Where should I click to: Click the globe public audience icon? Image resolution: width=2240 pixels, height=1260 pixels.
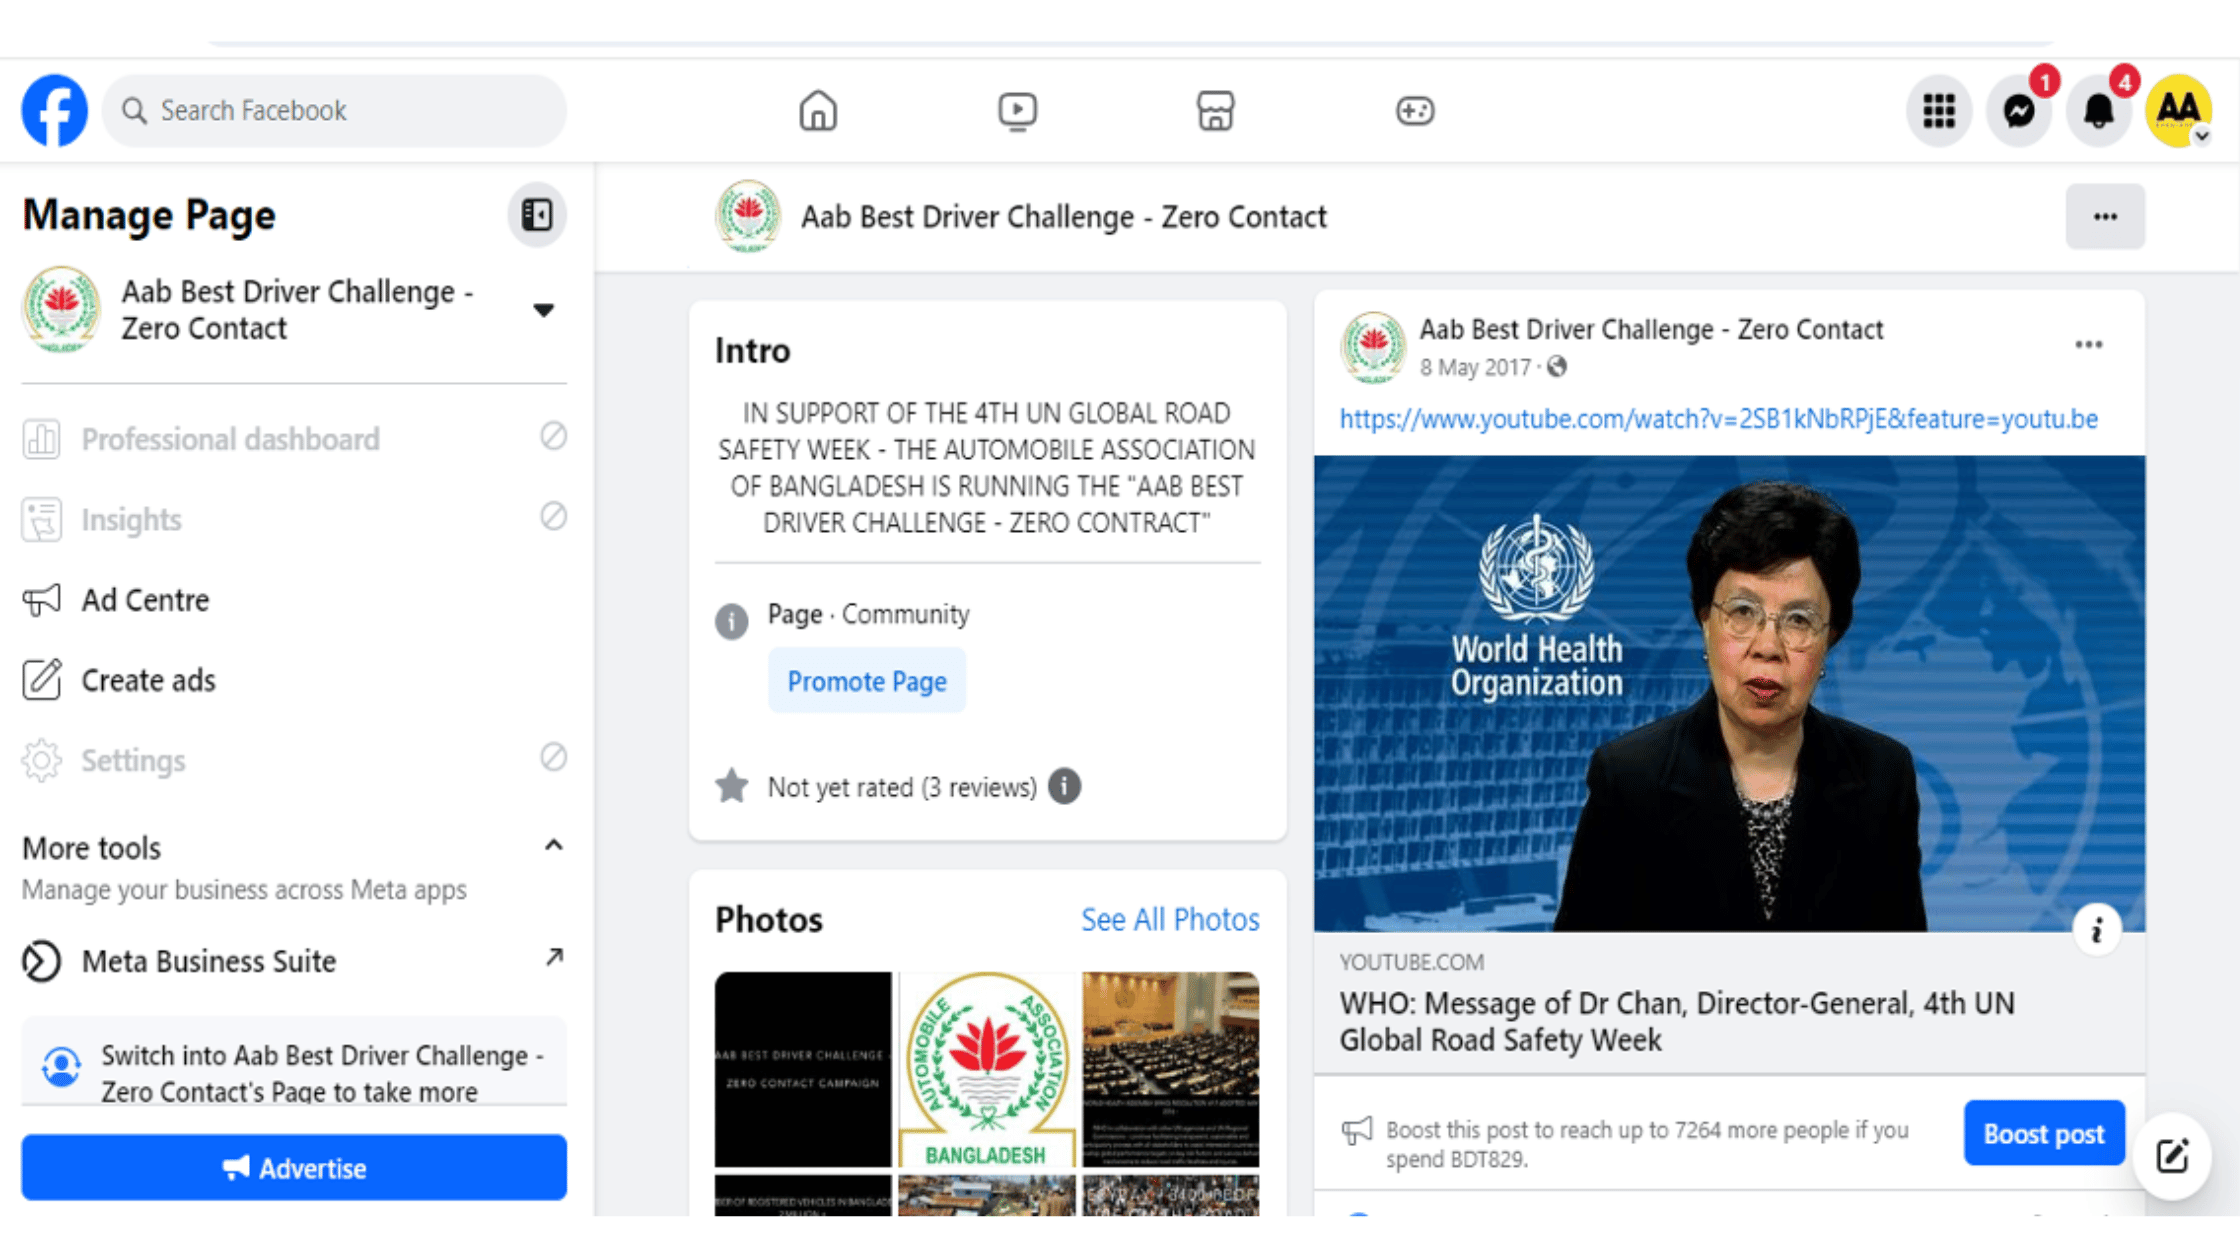1556,367
